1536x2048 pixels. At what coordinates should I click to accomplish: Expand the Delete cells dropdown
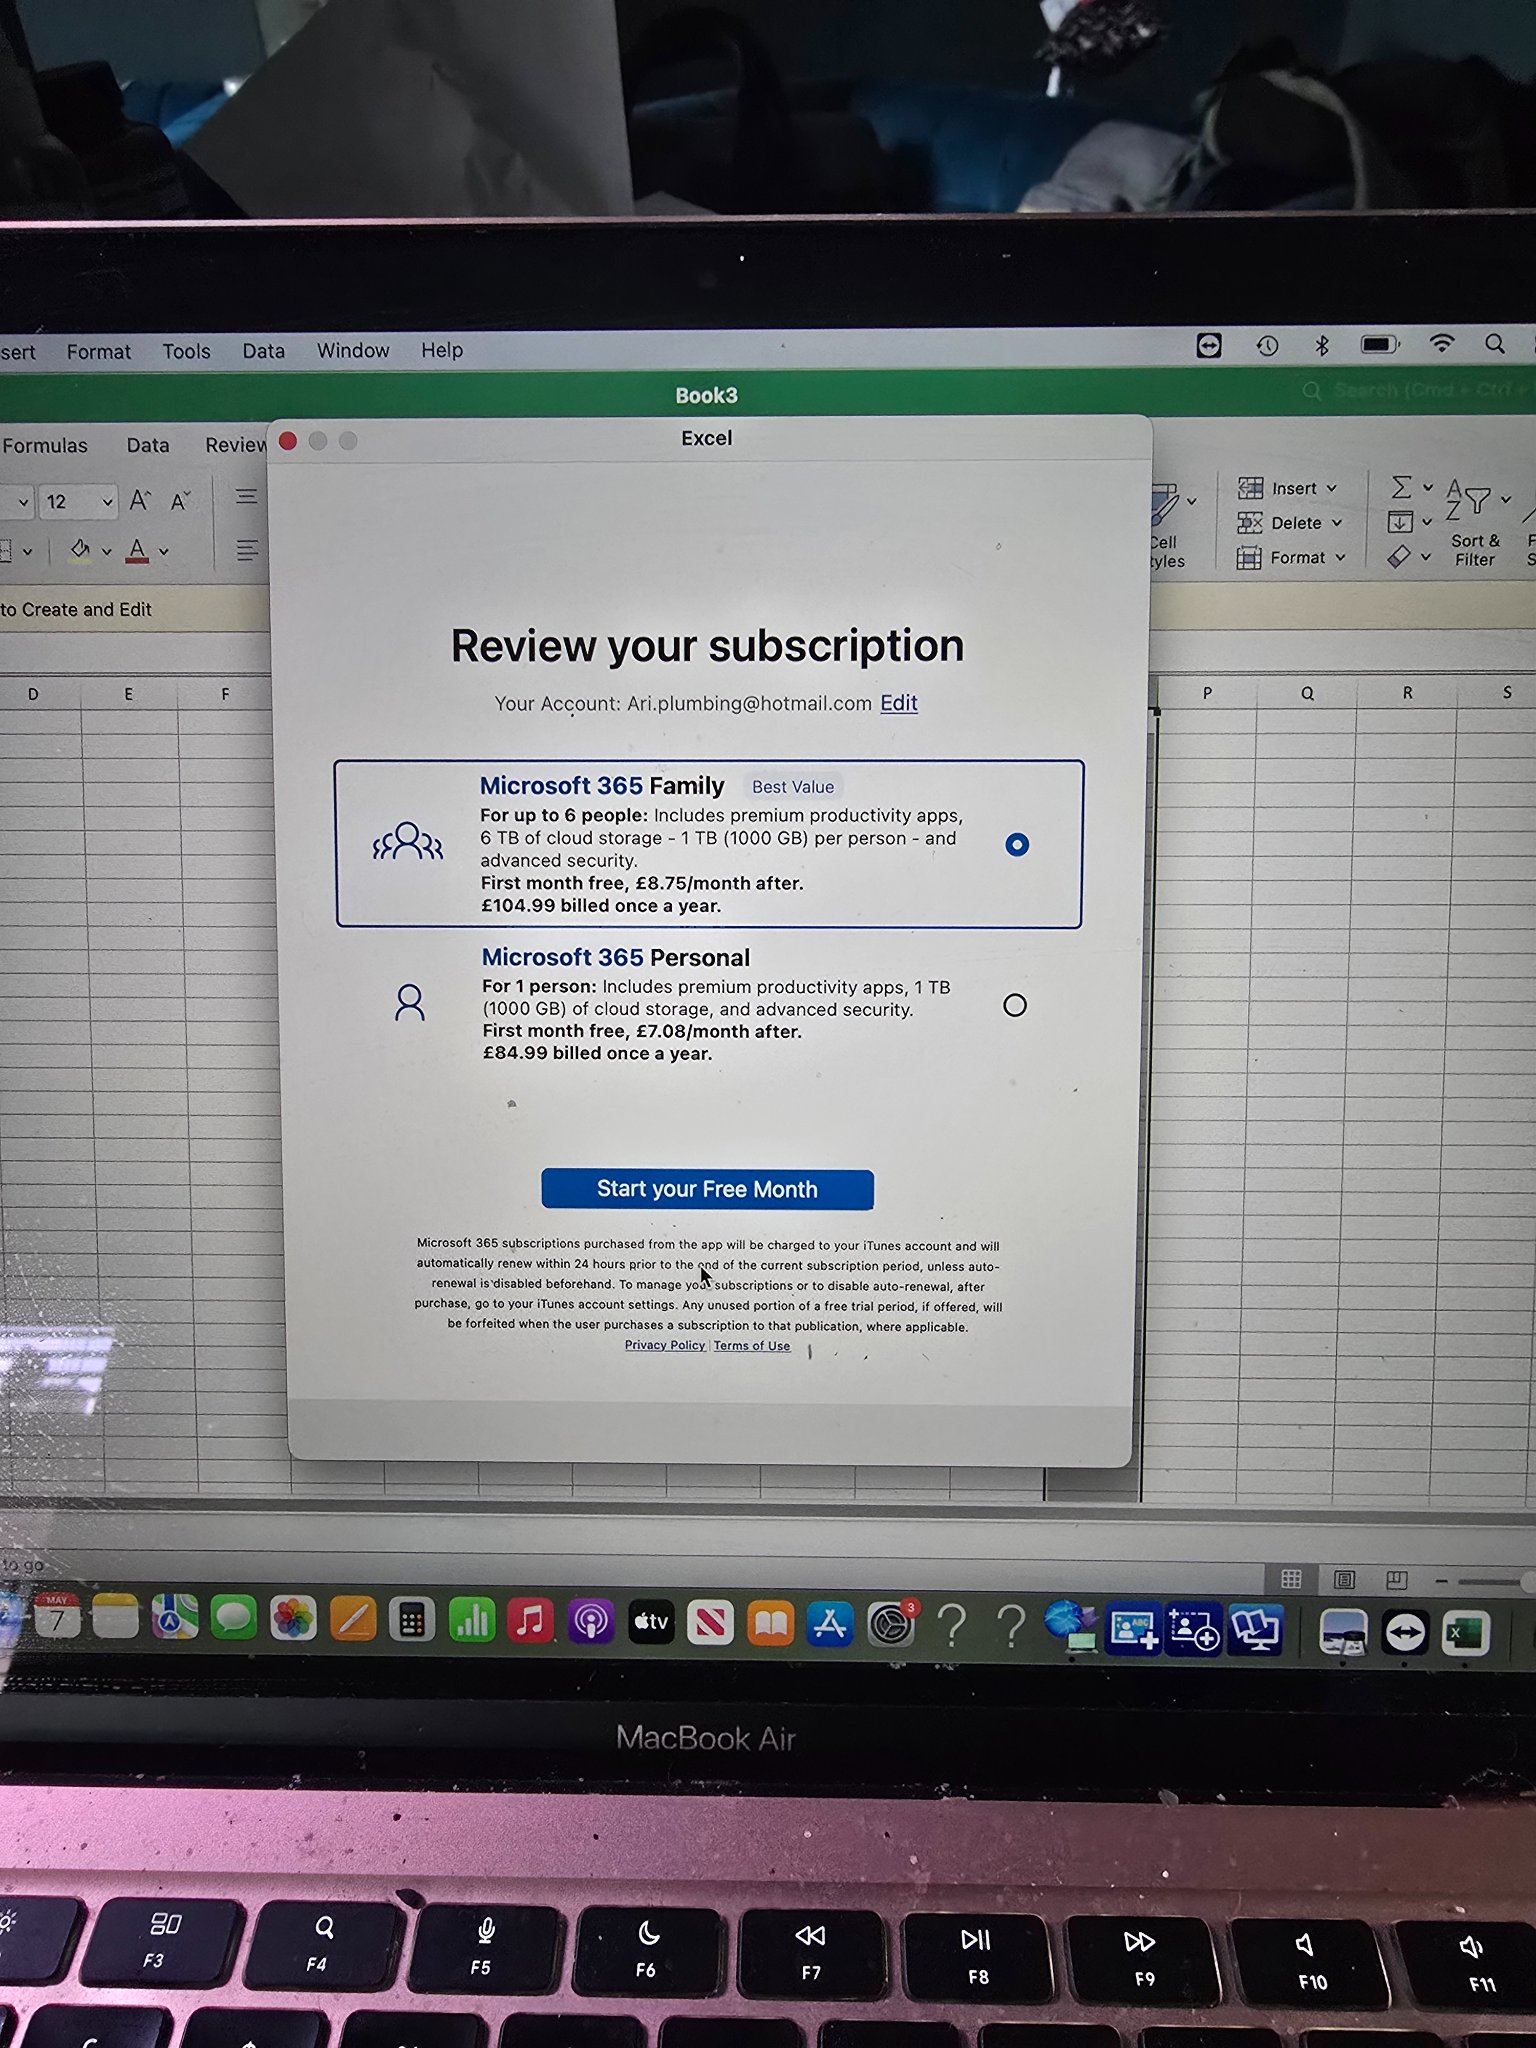click(1337, 523)
